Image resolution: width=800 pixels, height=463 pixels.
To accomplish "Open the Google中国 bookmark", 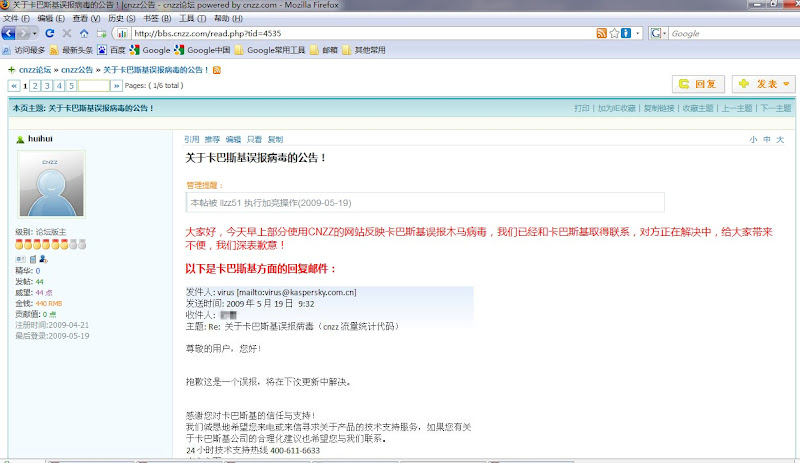I will click(202, 50).
